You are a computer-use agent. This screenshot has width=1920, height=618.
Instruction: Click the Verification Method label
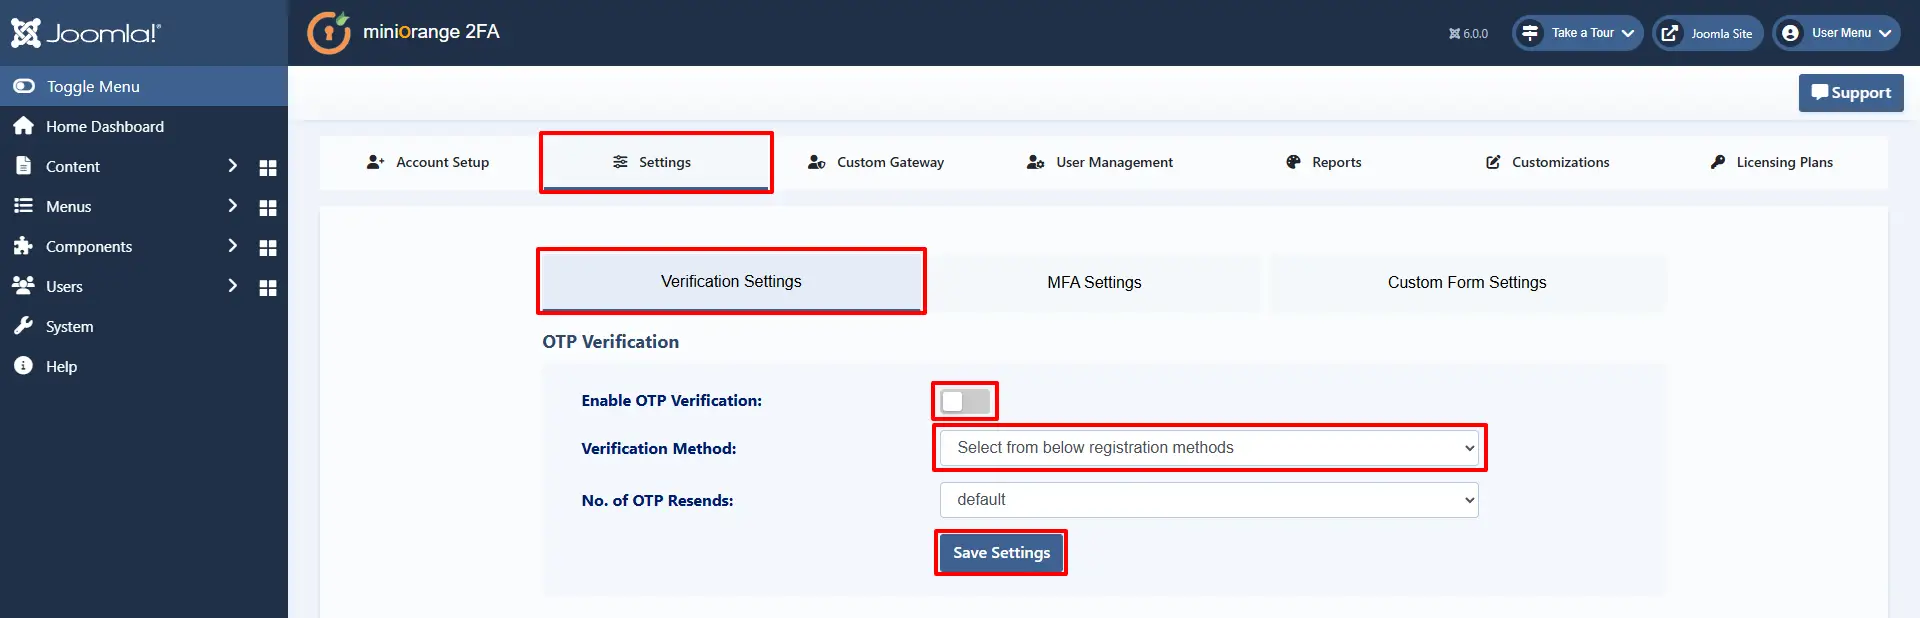pos(659,449)
